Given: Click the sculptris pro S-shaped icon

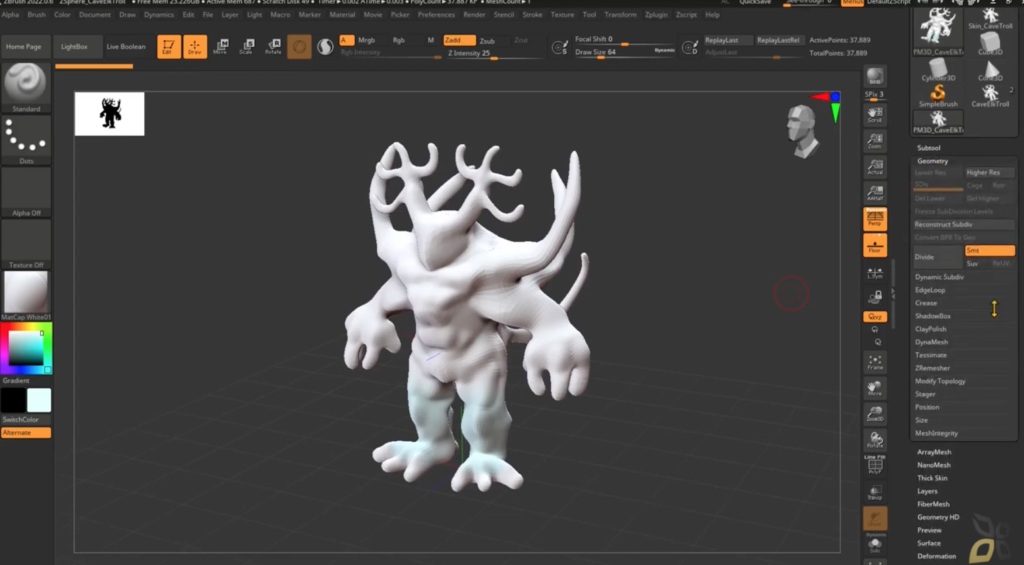Looking at the screenshot, I should [x=325, y=47].
